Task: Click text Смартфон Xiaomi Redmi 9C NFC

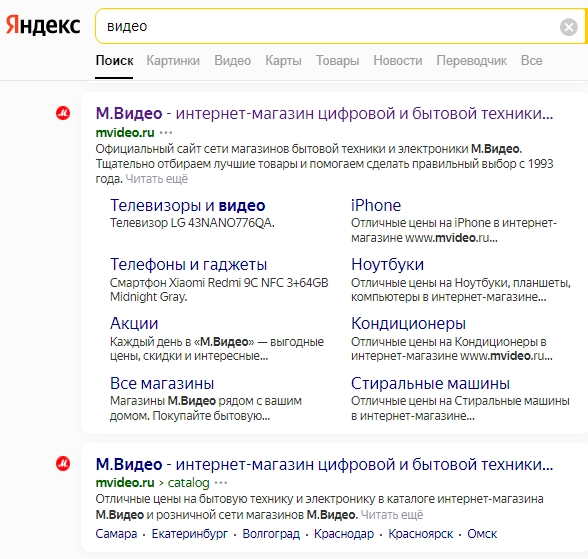Action: pyautogui.click(x=197, y=282)
